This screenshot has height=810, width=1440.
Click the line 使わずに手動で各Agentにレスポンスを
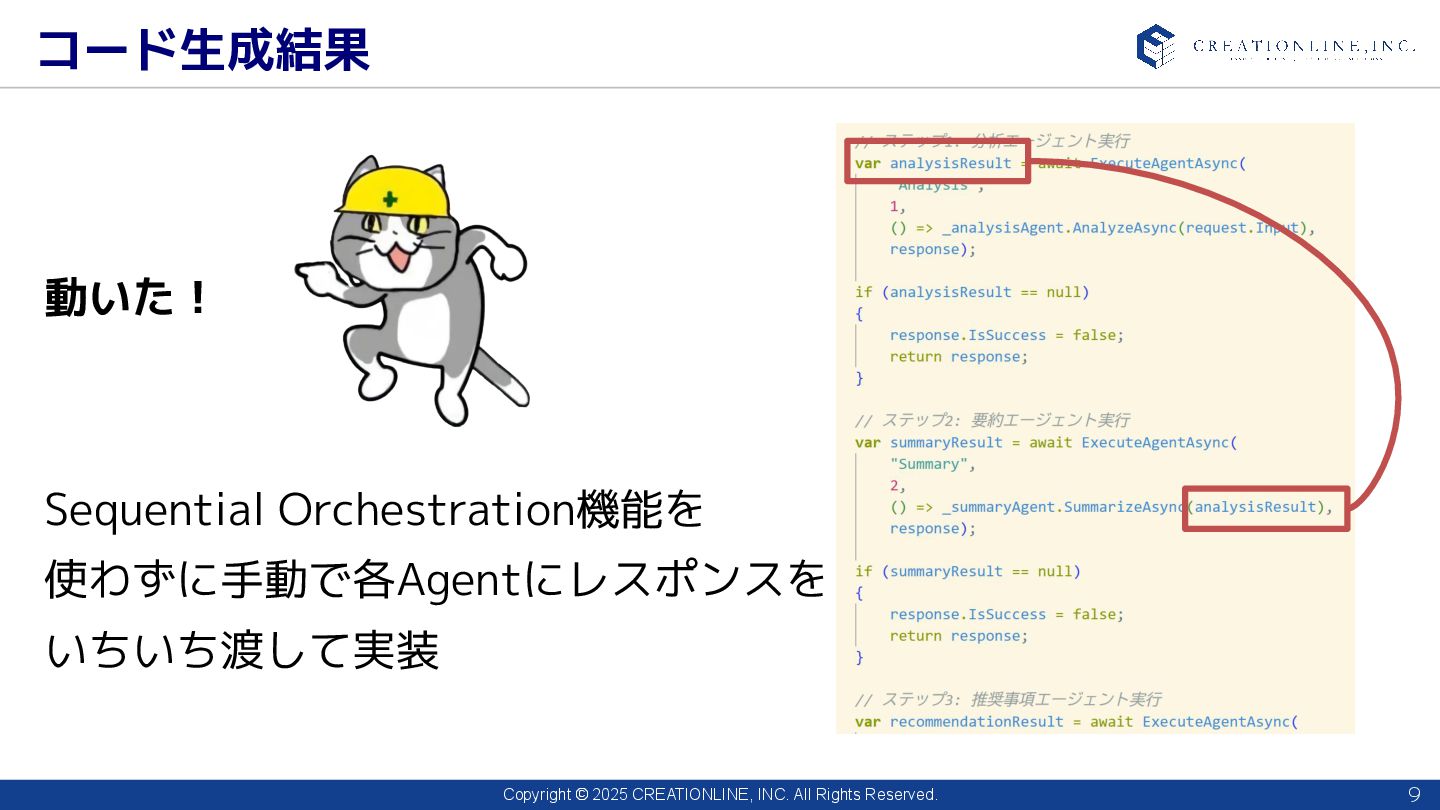tap(435, 581)
